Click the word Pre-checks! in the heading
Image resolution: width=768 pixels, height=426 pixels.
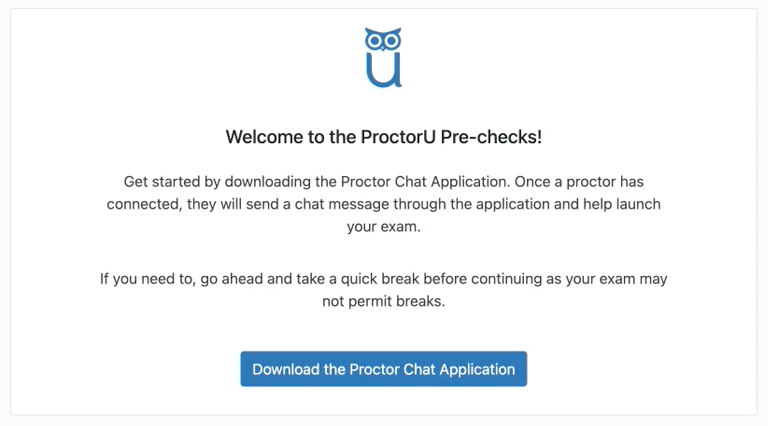491,137
